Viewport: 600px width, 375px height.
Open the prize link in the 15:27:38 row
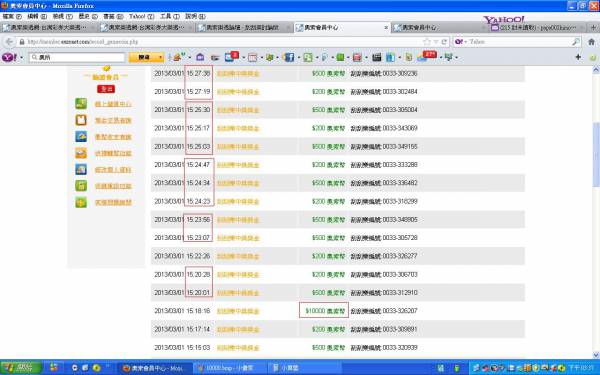(238, 73)
